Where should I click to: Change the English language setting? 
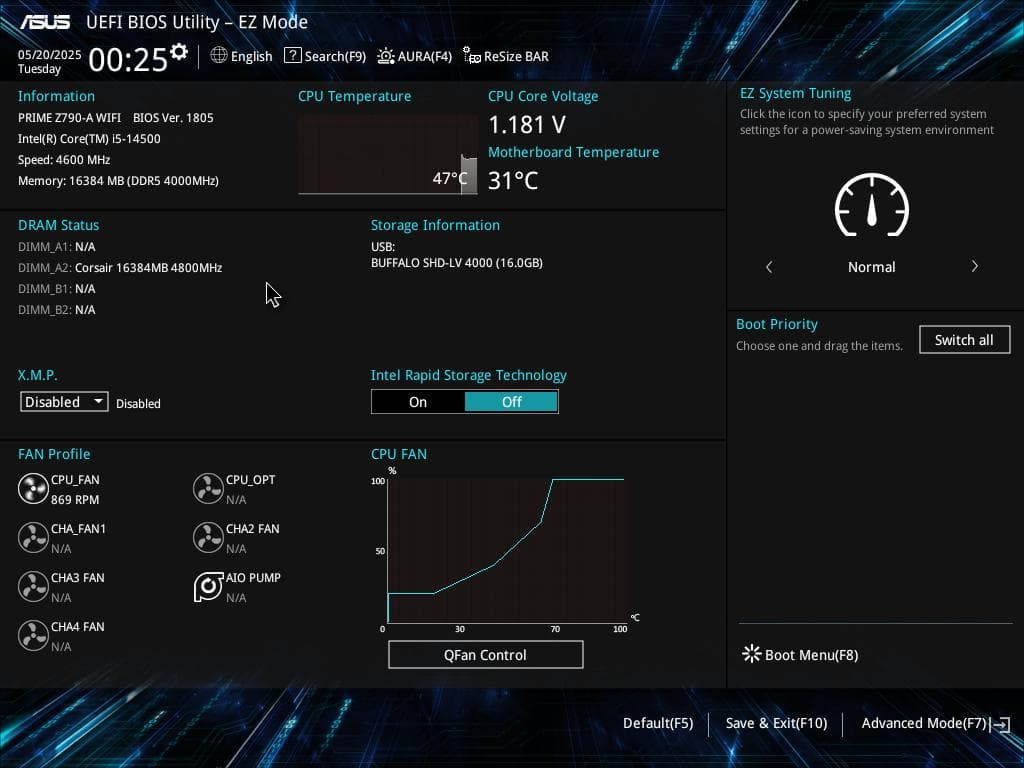[x=241, y=56]
